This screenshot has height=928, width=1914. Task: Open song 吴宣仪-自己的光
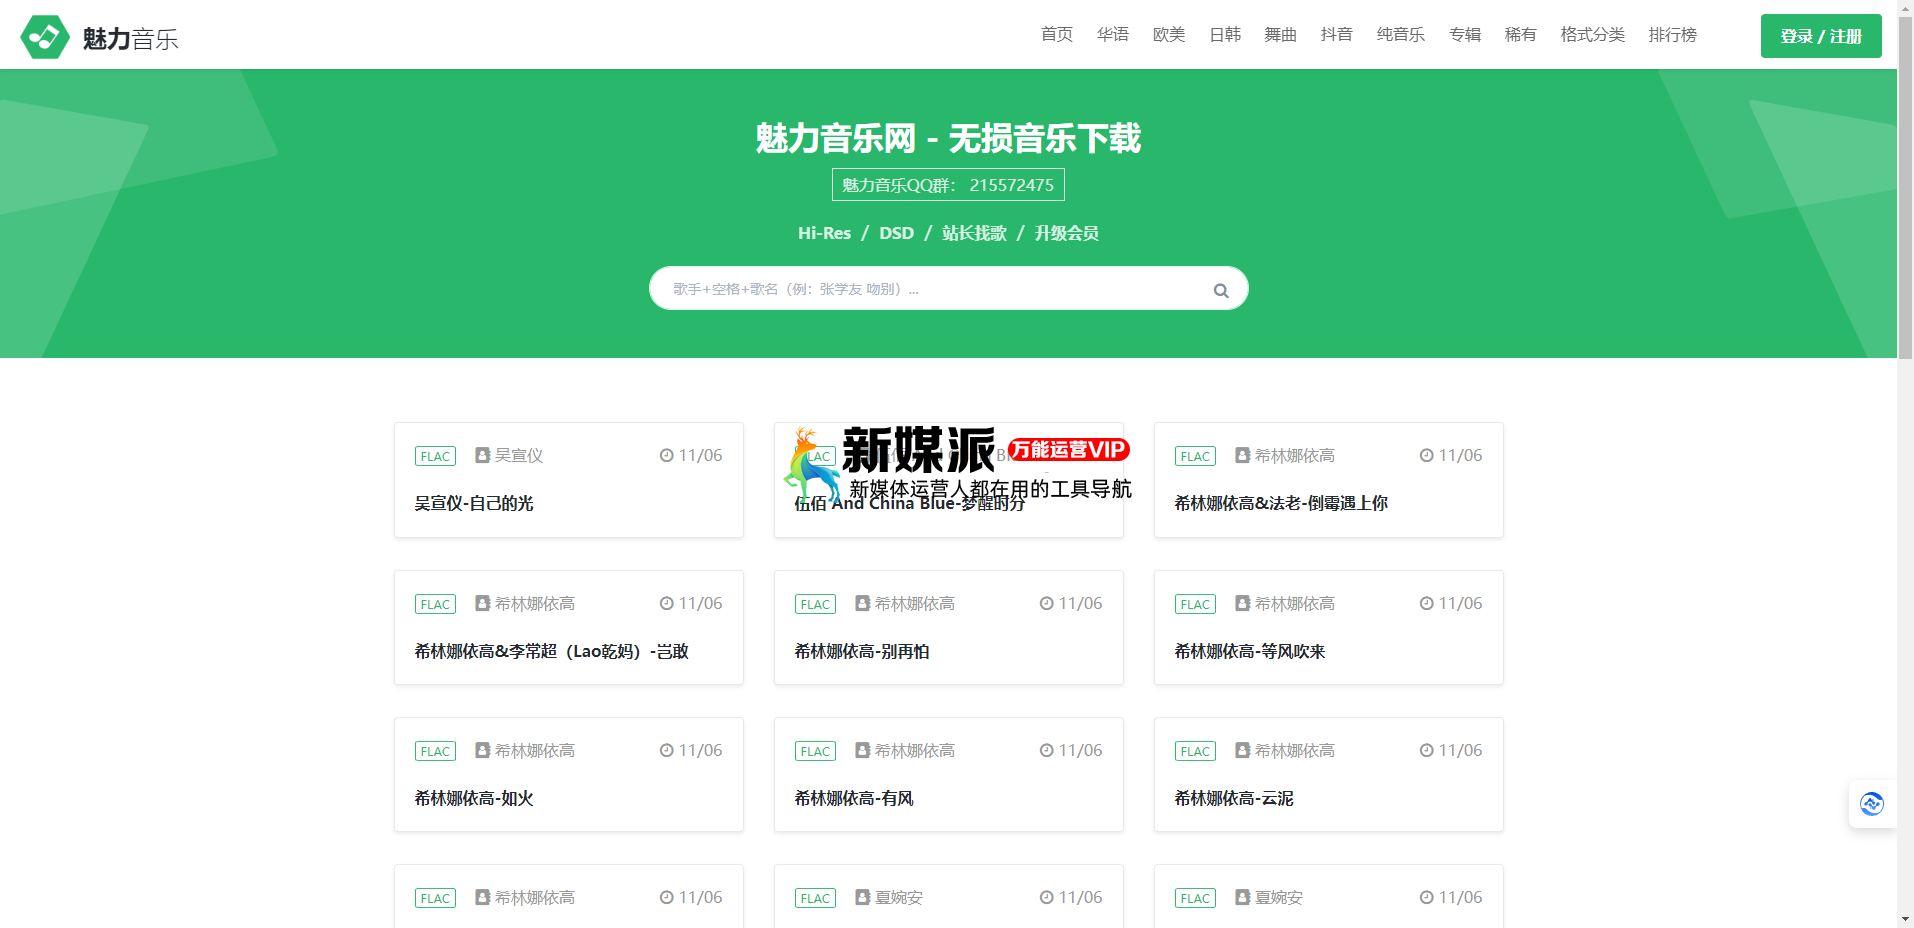(x=474, y=503)
